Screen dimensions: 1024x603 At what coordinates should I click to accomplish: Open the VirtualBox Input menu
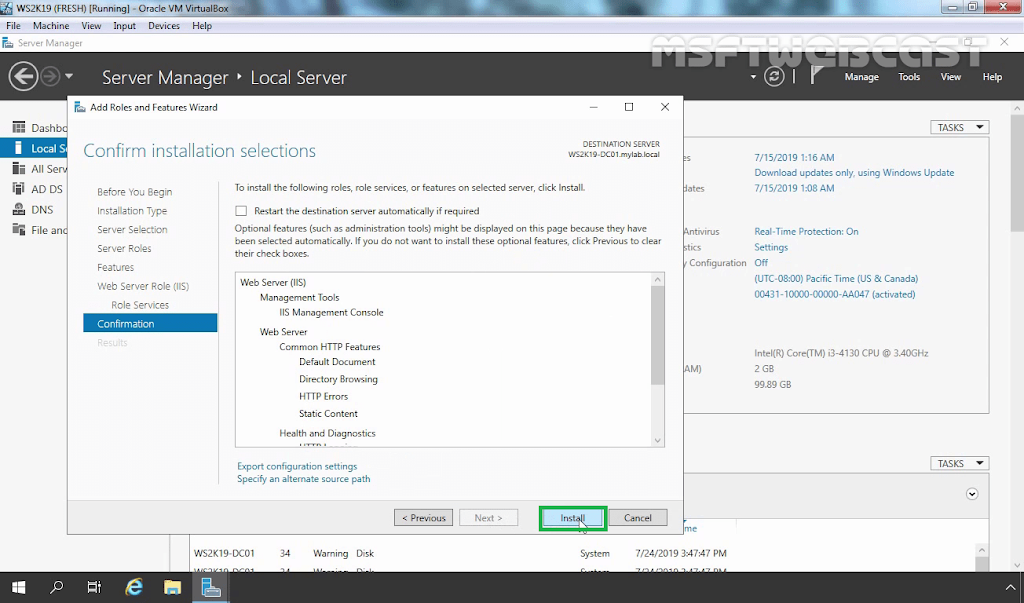[x=124, y=26]
